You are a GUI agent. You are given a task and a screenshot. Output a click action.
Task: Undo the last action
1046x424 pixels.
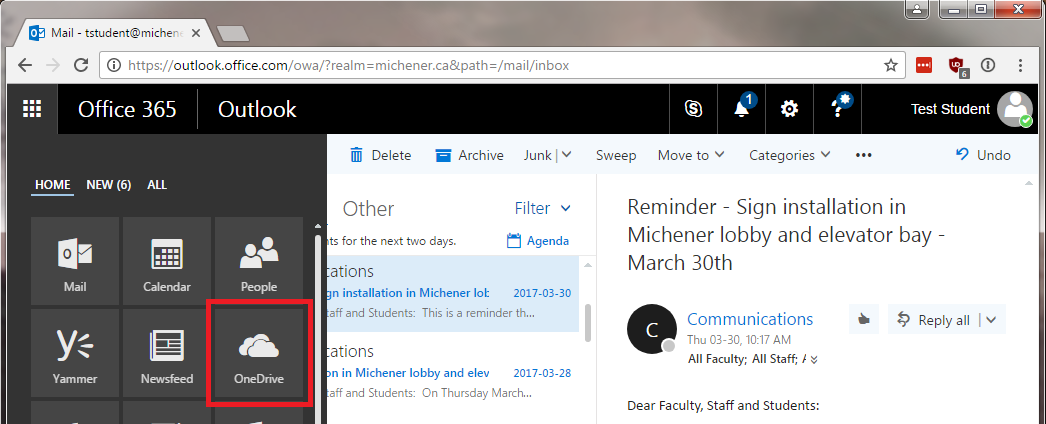(983, 155)
